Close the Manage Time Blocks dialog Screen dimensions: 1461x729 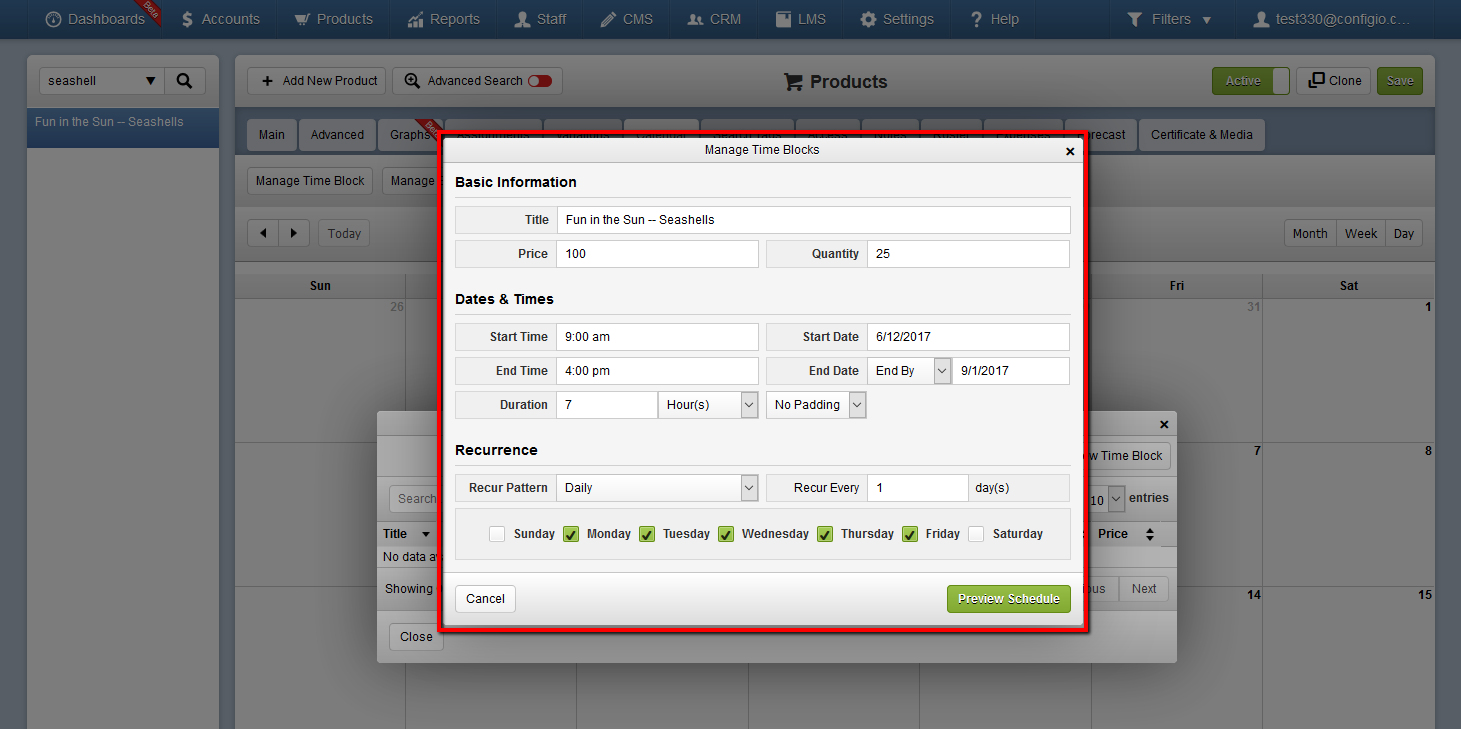pos(1070,151)
